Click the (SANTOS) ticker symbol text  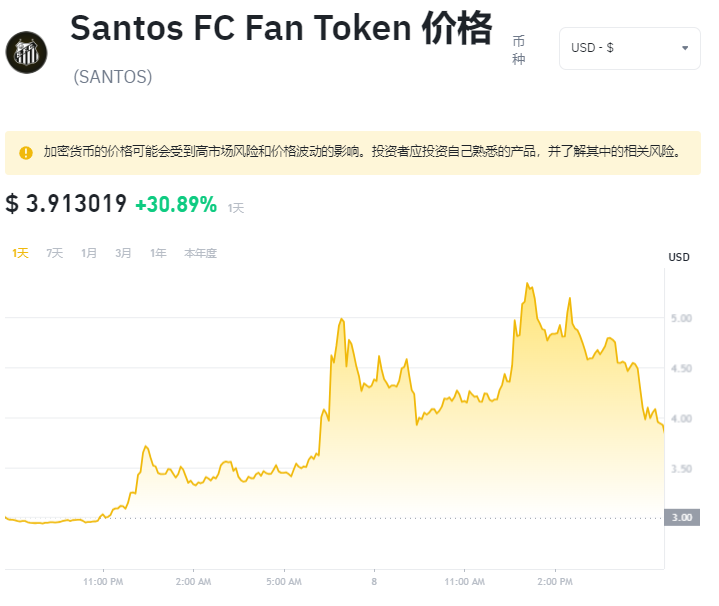click(113, 77)
